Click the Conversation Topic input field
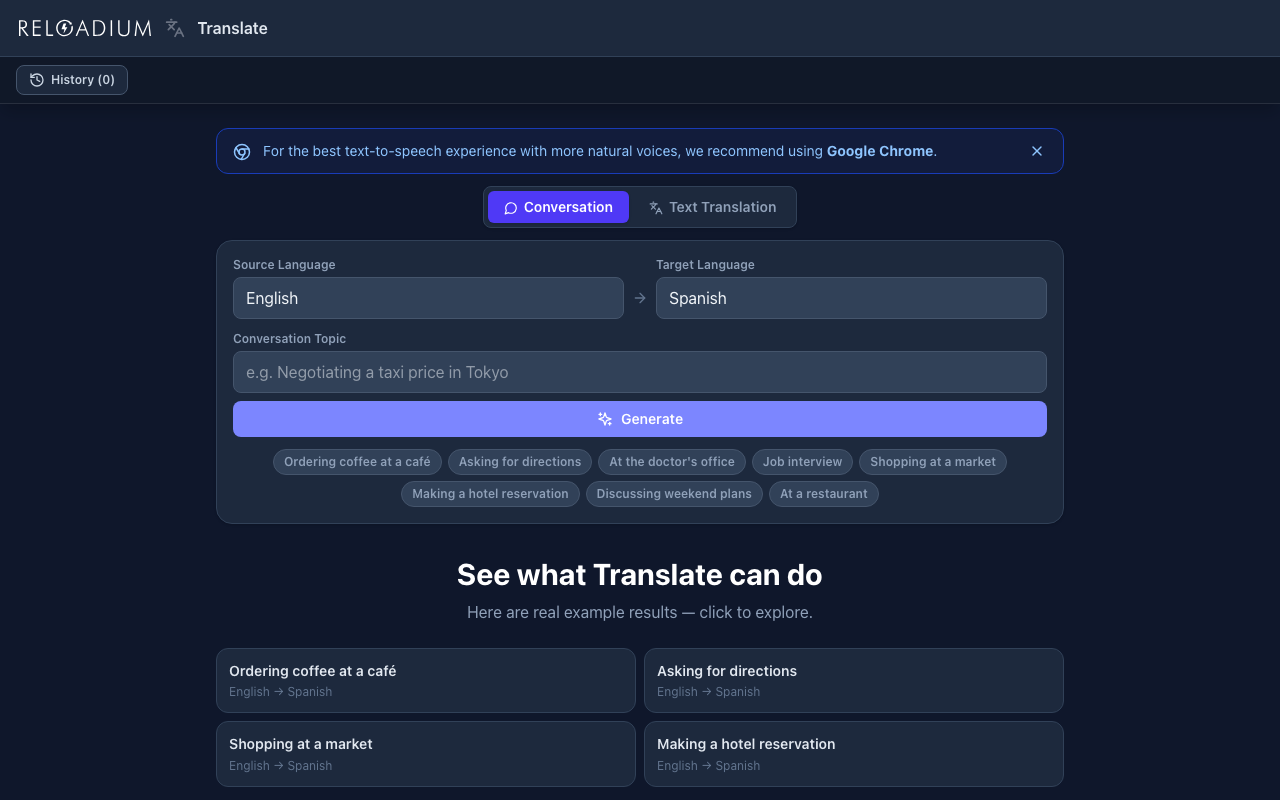The height and width of the screenshot is (800, 1280). [640, 372]
